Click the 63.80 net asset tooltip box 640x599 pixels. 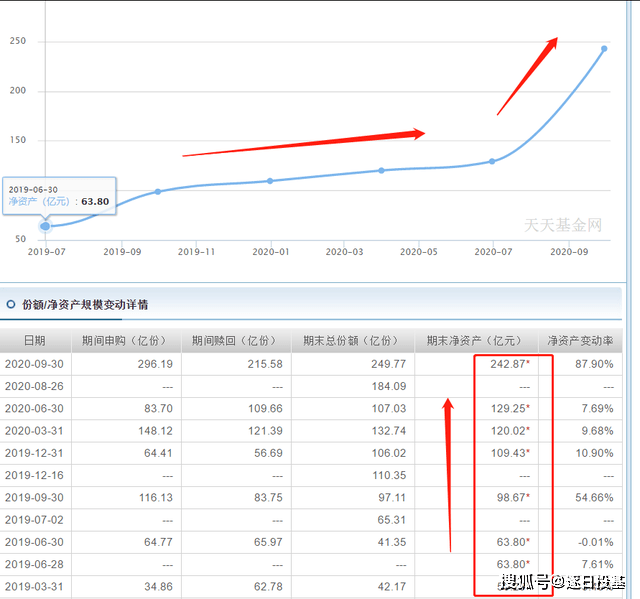click(59, 195)
